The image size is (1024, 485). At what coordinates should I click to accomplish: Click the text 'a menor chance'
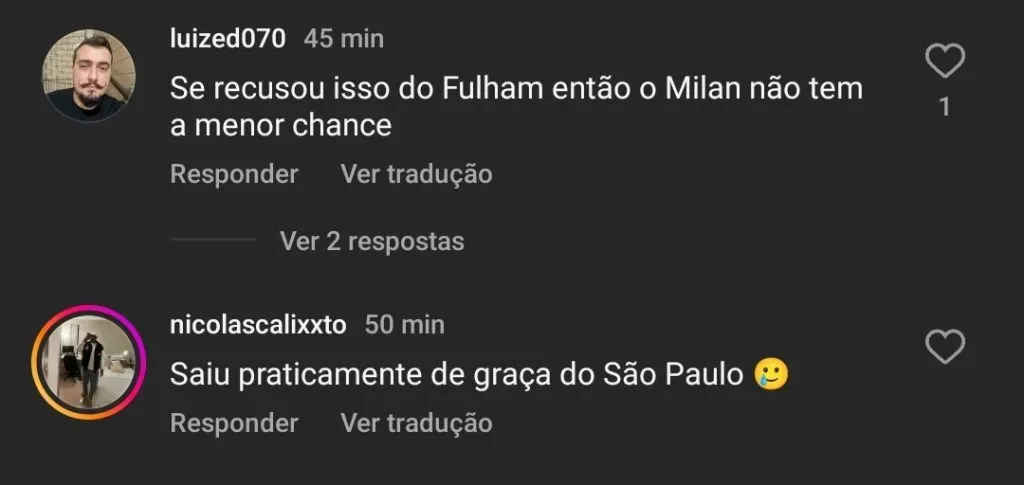[280, 126]
